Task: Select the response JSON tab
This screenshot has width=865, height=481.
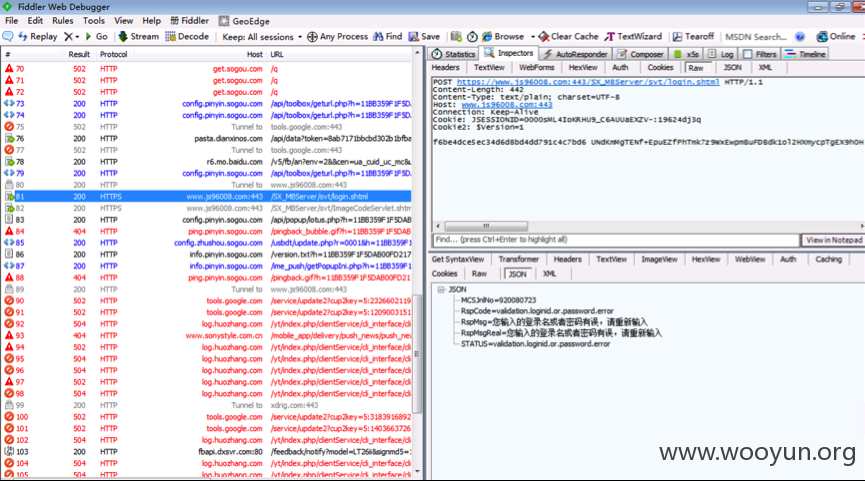Action: click(517, 274)
